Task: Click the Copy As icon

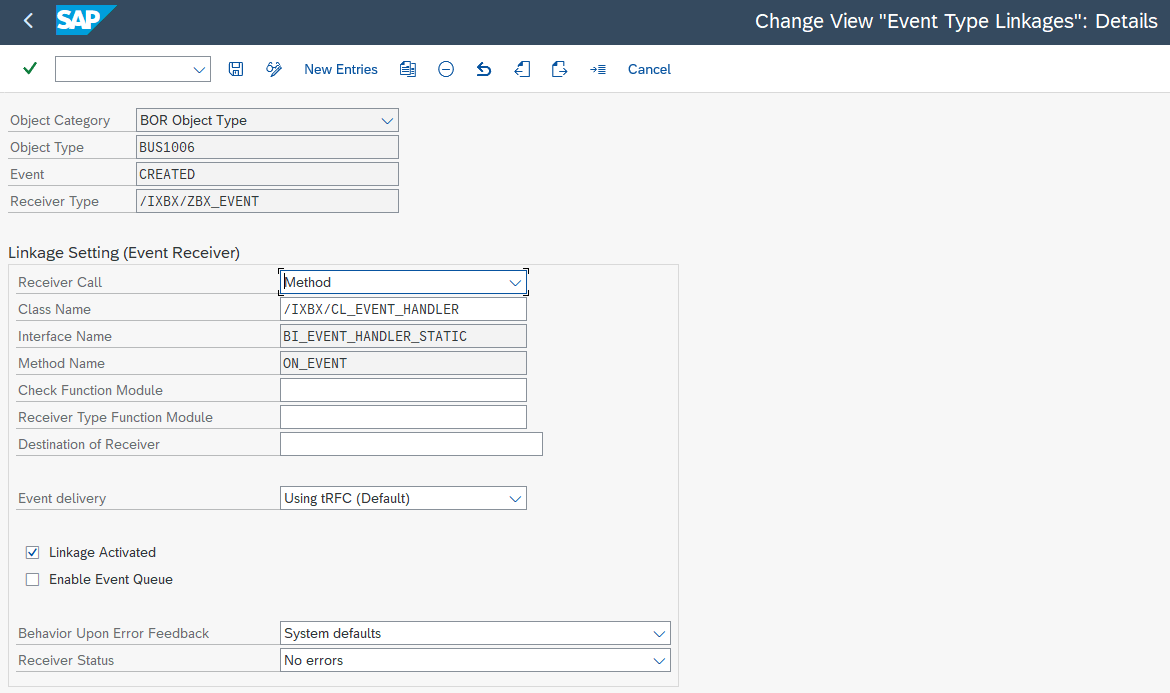Action: [x=407, y=69]
